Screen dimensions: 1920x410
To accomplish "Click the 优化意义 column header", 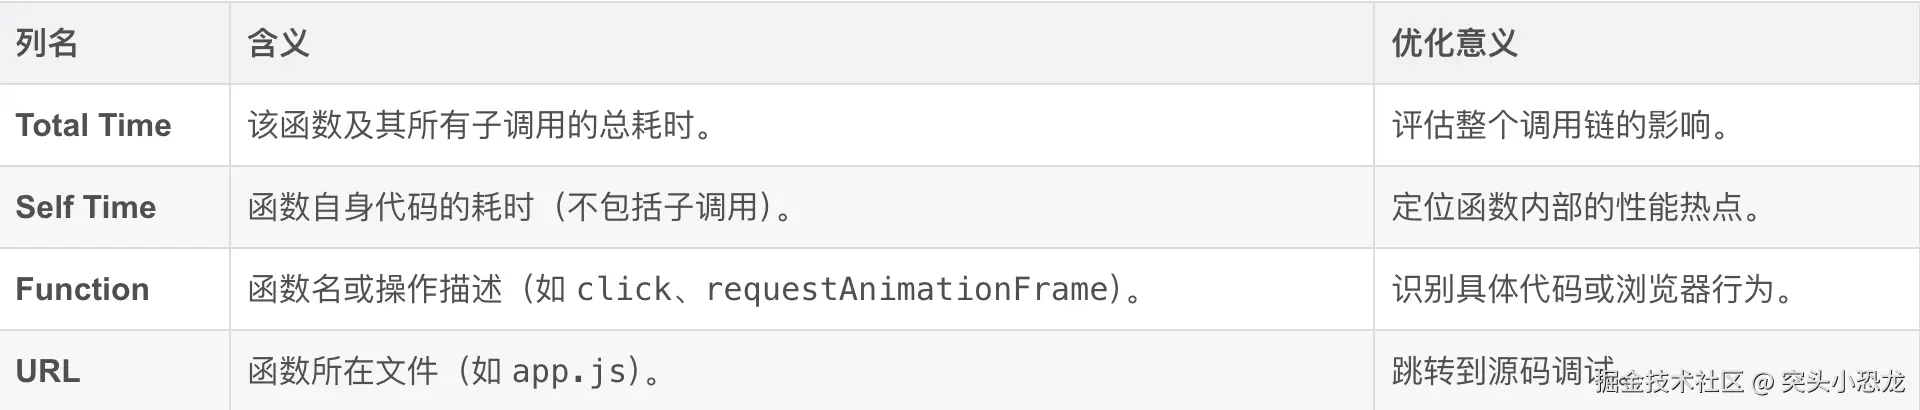I will 1454,43.
